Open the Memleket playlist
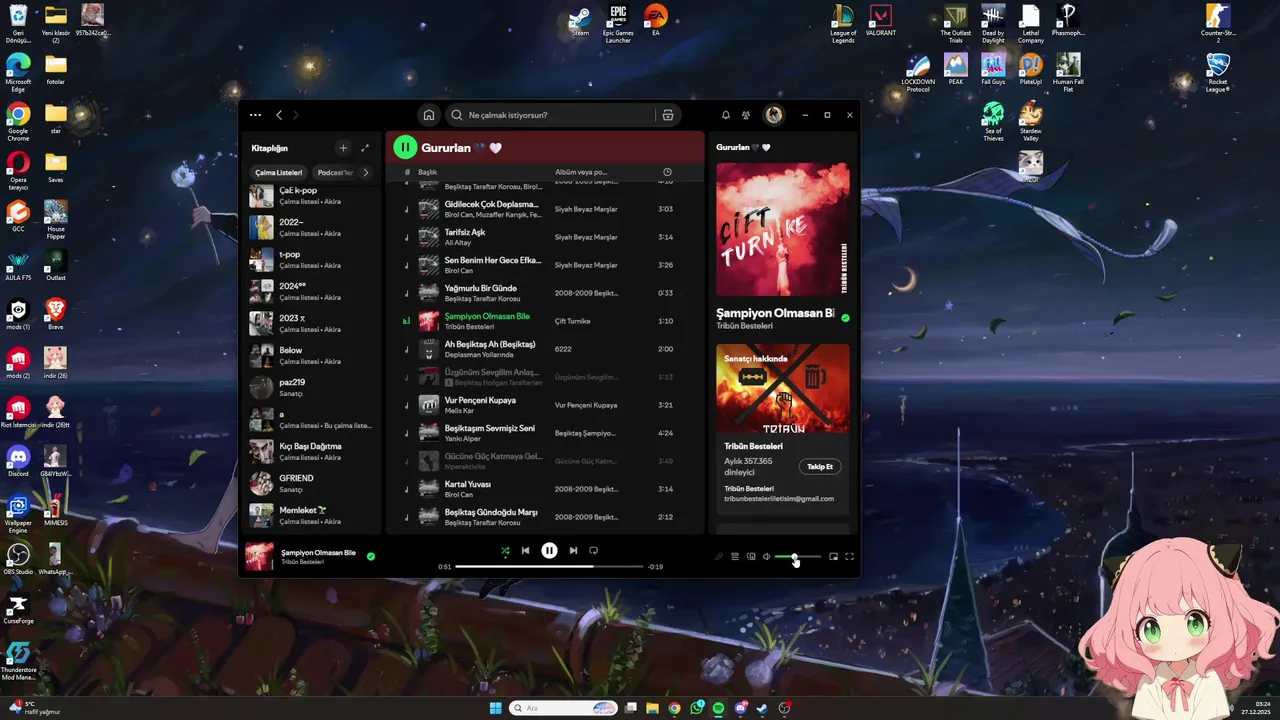1280x720 pixels. pos(312,516)
